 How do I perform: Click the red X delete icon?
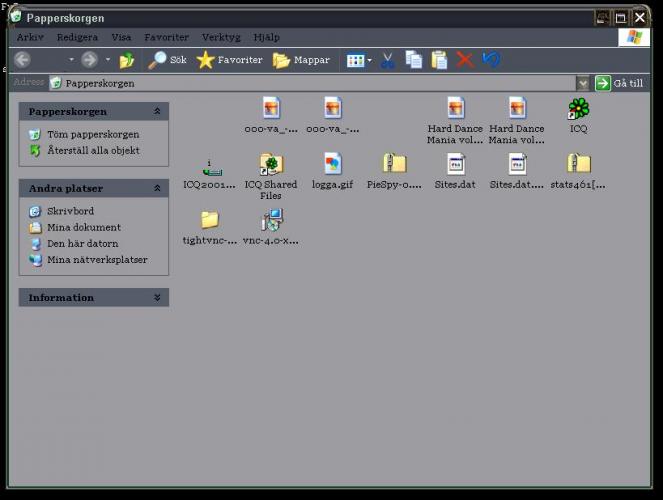(465, 60)
